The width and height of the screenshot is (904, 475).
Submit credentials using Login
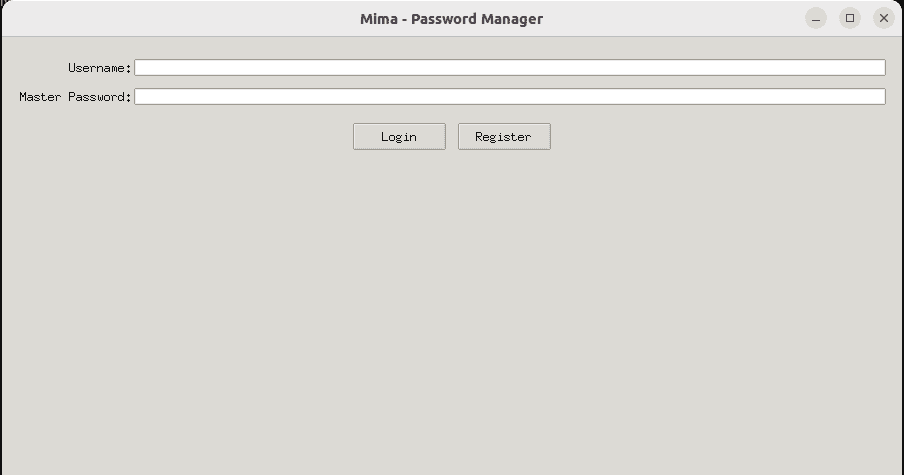click(x=399, y=137)
